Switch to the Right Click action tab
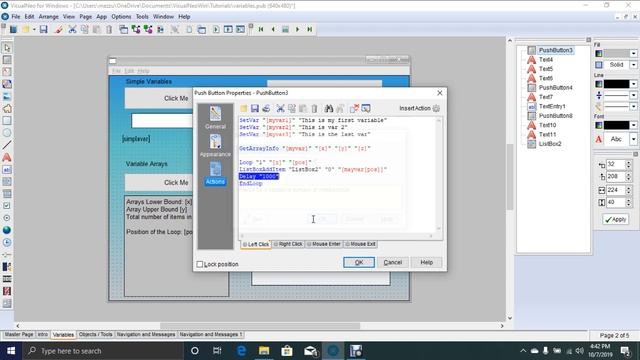640x360 pixels. click(288, 244)
